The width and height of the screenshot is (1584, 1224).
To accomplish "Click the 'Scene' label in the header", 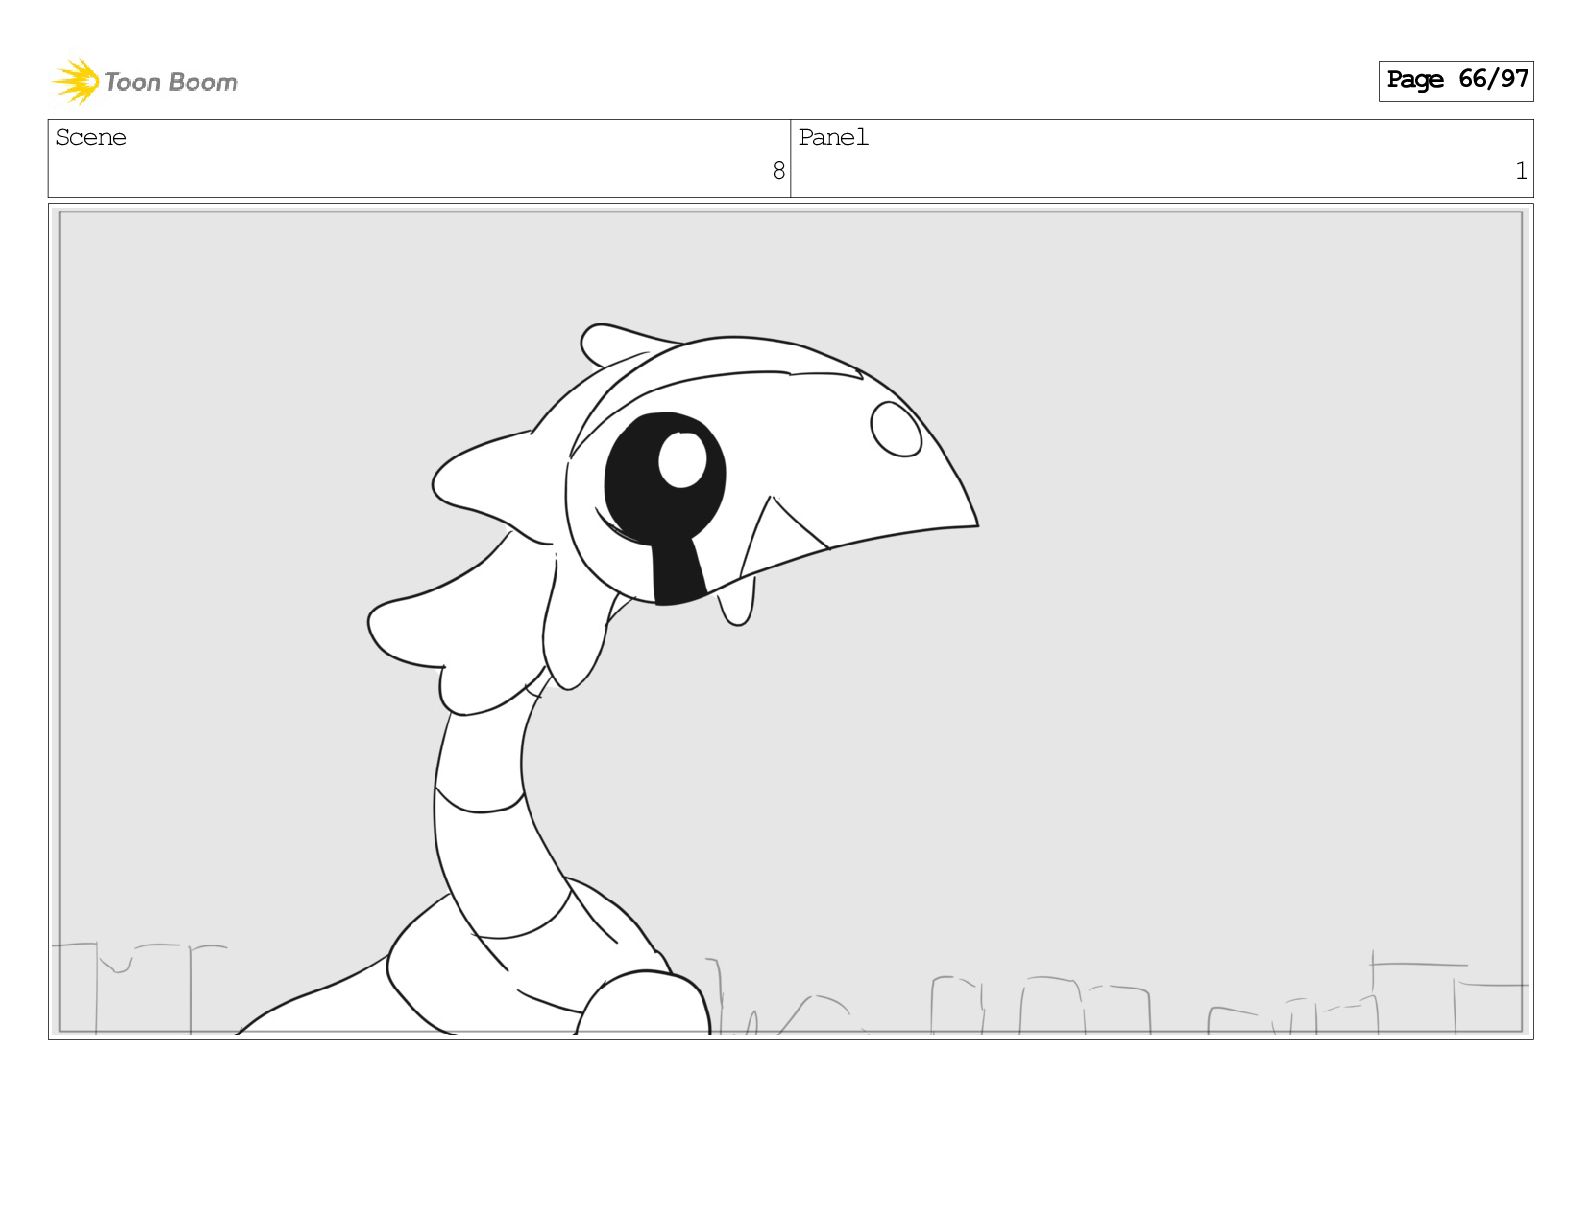I will click(x=91, y=138).
